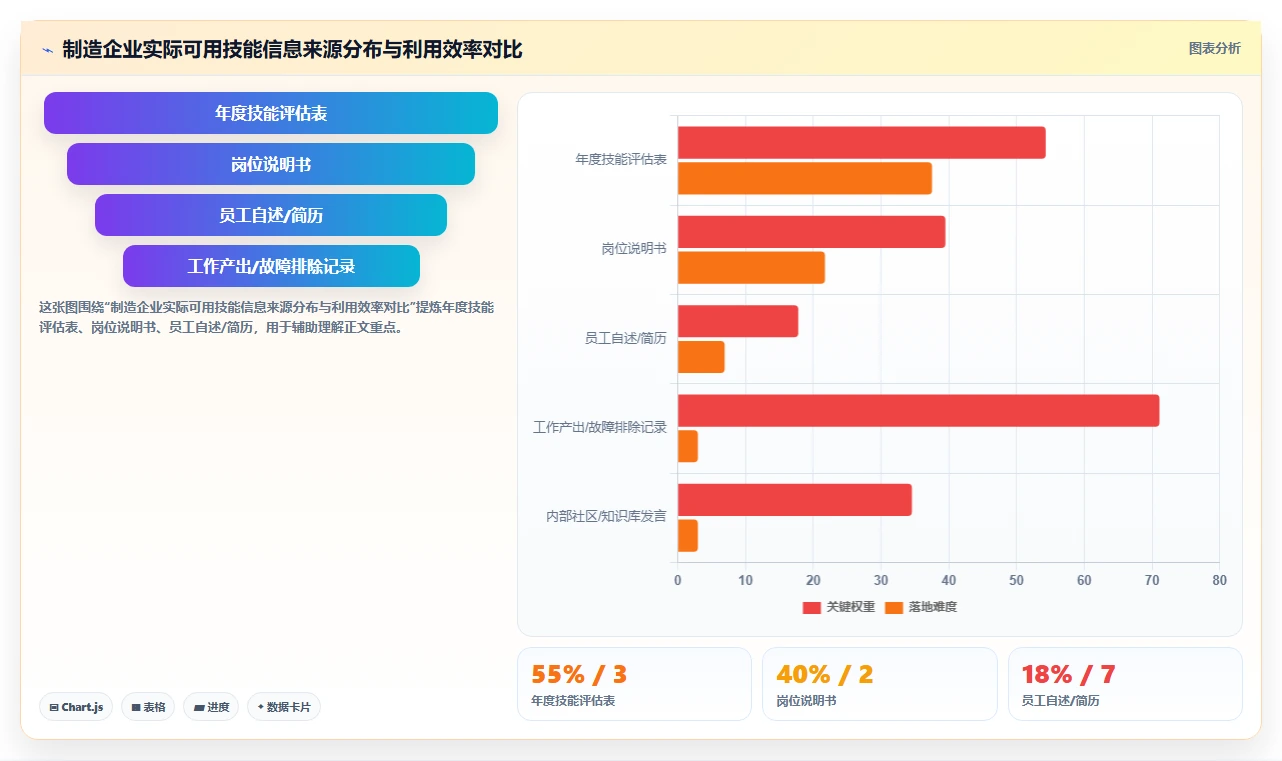Click red bar for 工作产出/故障排除记录

pos(919,411)
